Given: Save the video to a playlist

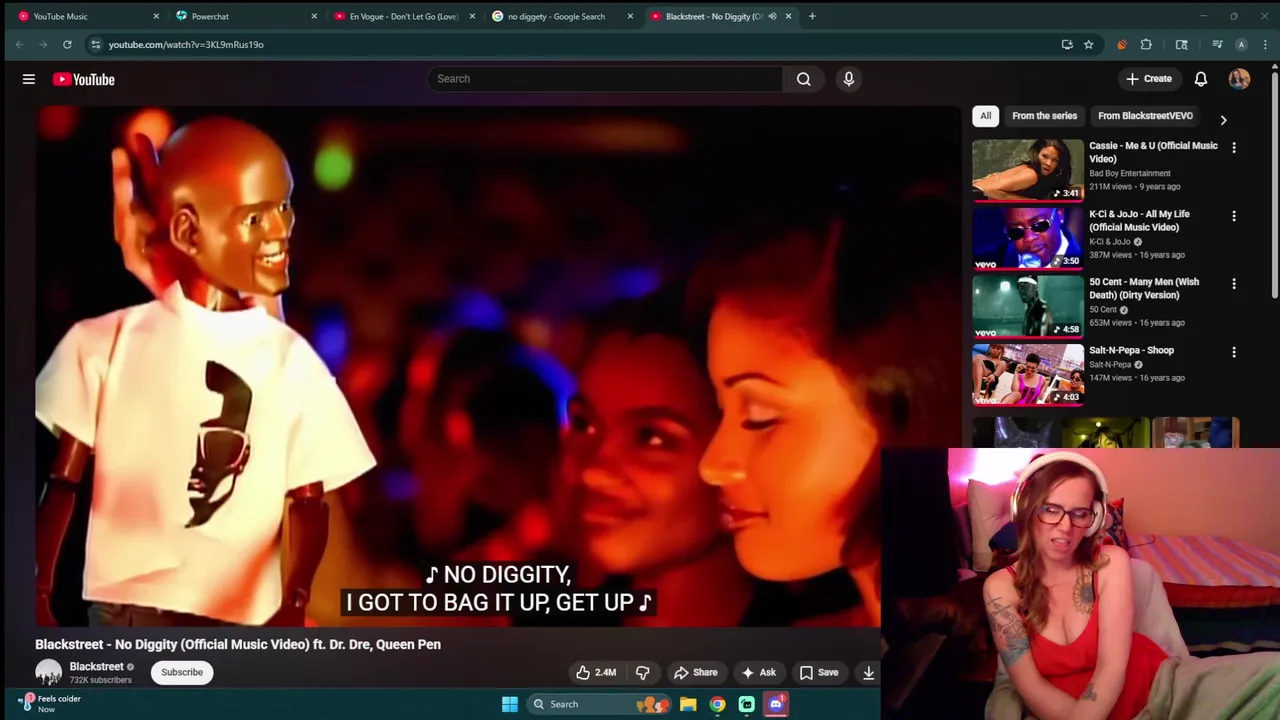Looking at the screenshot, I should (818, 673).
